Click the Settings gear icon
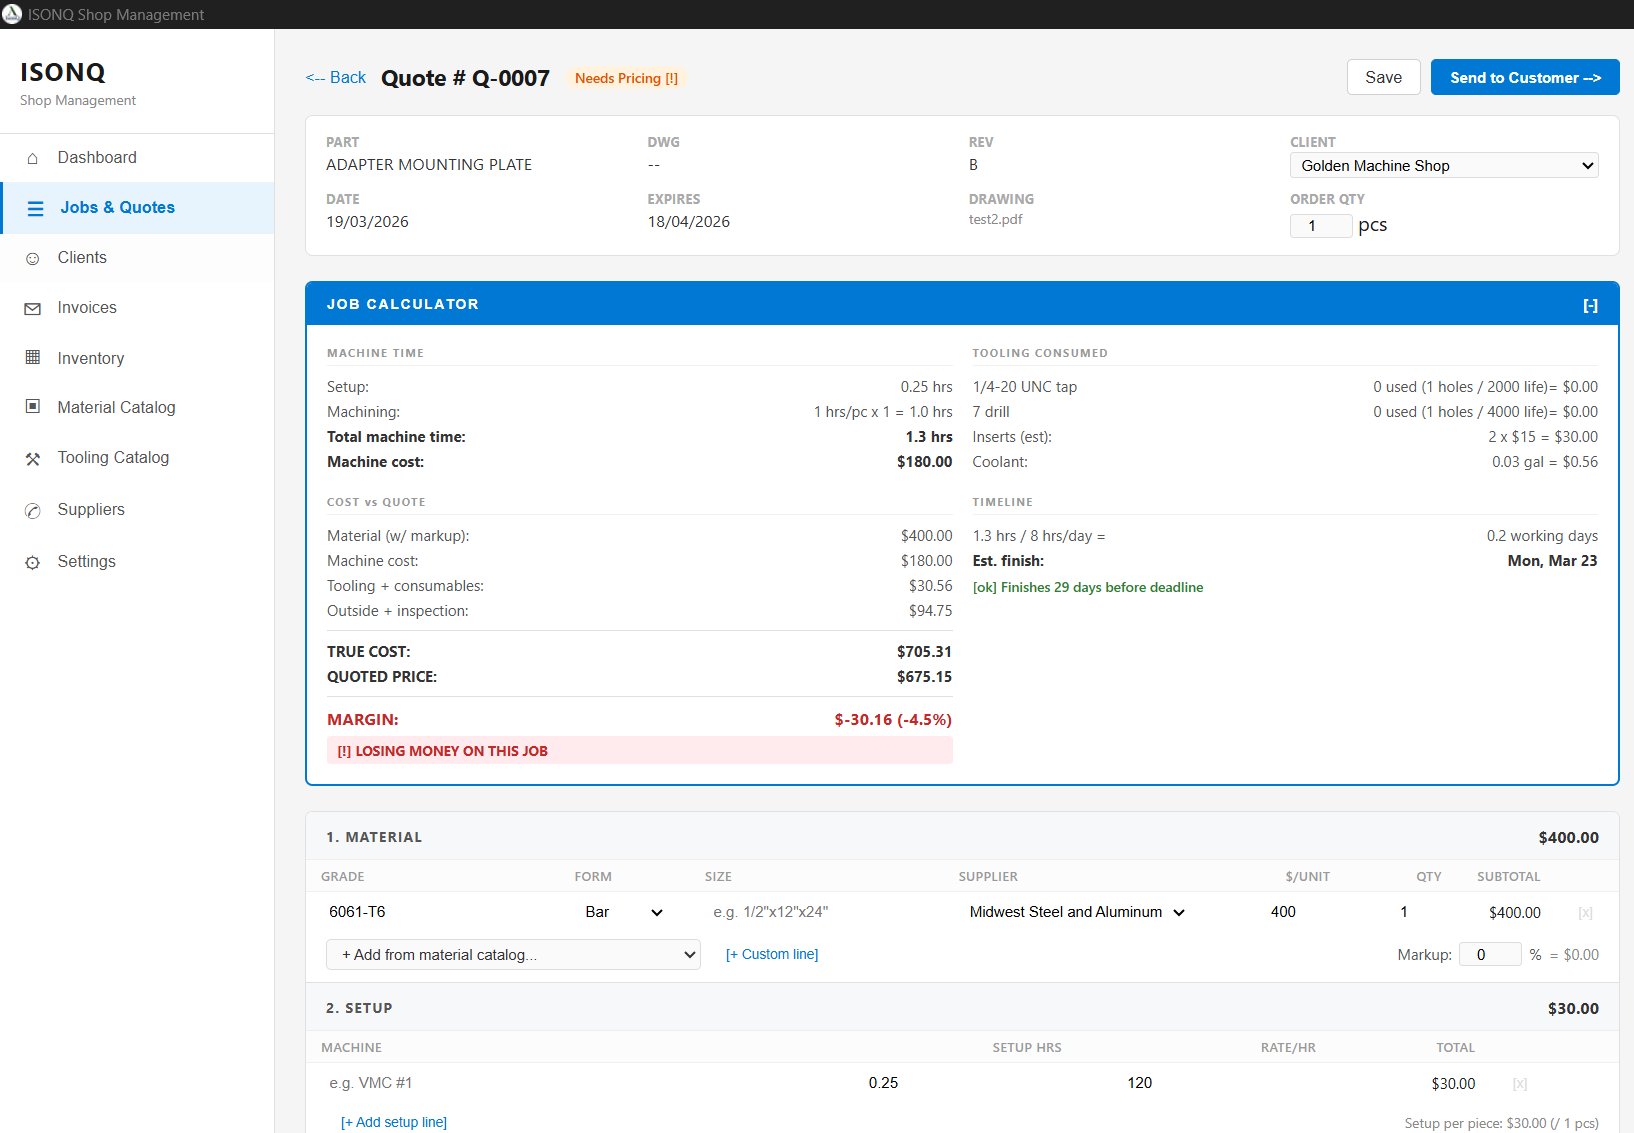This screenshot has width=1634, height=1133. 32,561
